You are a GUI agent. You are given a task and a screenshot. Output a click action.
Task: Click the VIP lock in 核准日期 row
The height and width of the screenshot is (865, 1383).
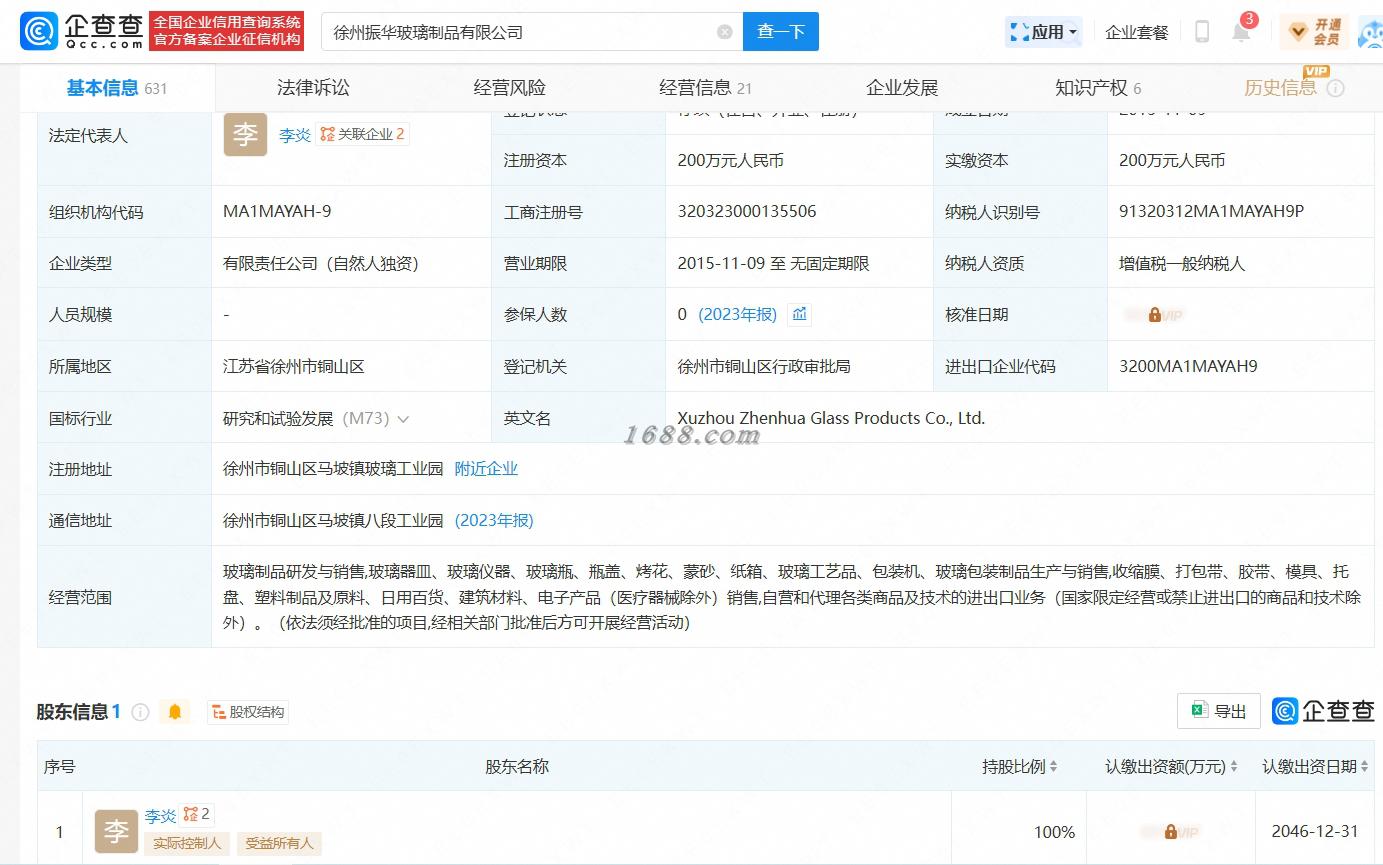(1154, 315)
